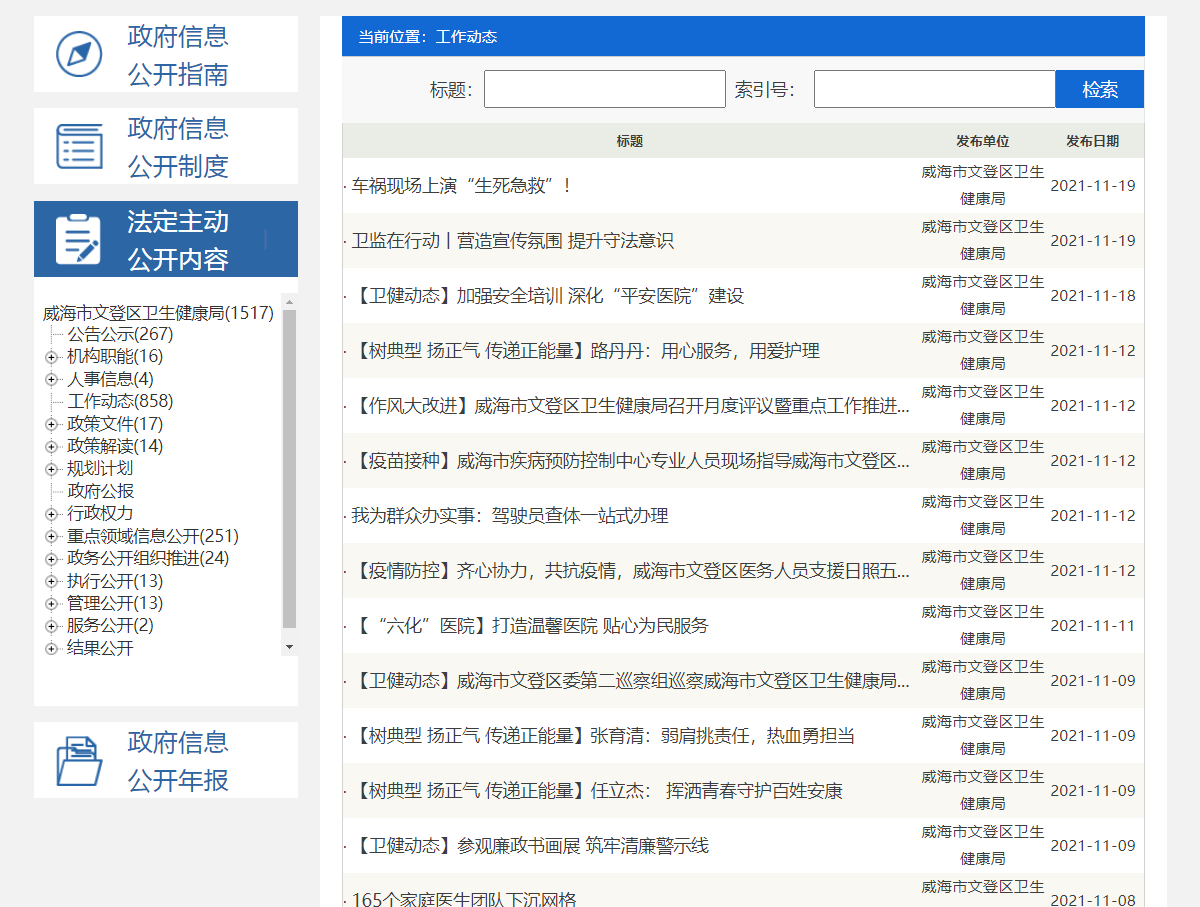
Task: Open article 任立杰：挥洒青春守护百姓安康
Action: [x=597, y=791]
